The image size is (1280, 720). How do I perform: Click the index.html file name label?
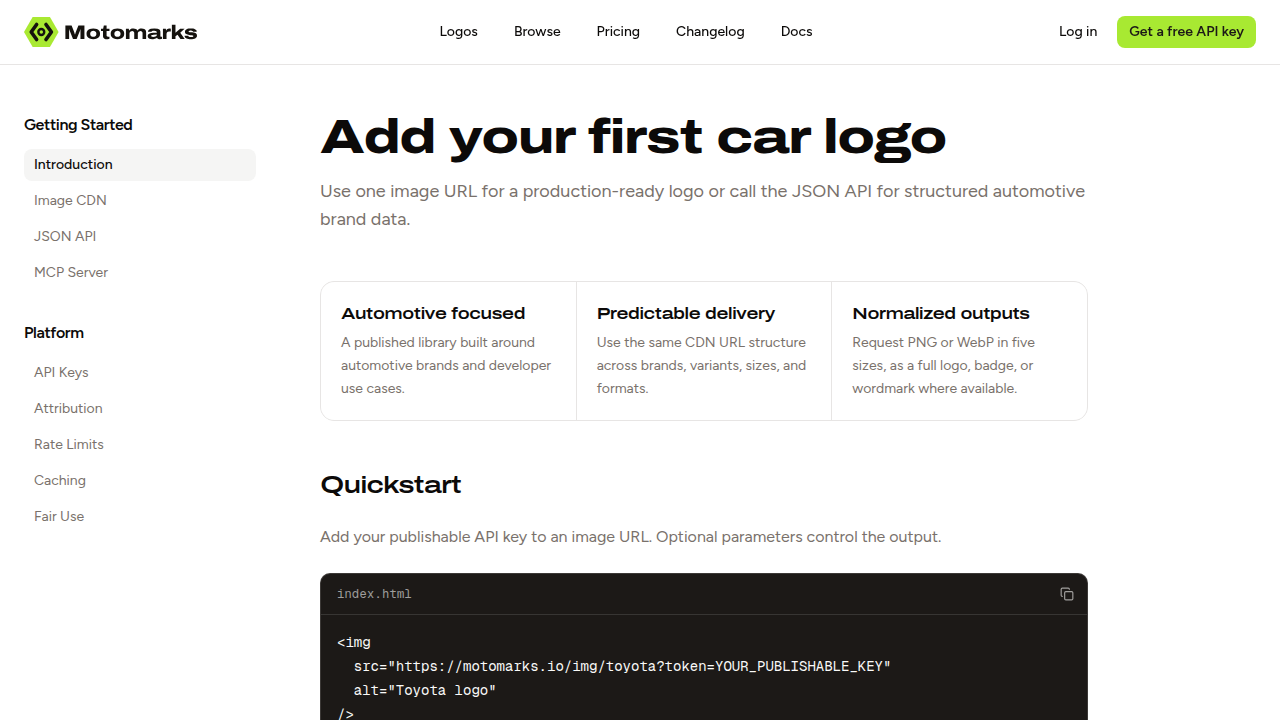pyautogui.click(x=374, y=594)
